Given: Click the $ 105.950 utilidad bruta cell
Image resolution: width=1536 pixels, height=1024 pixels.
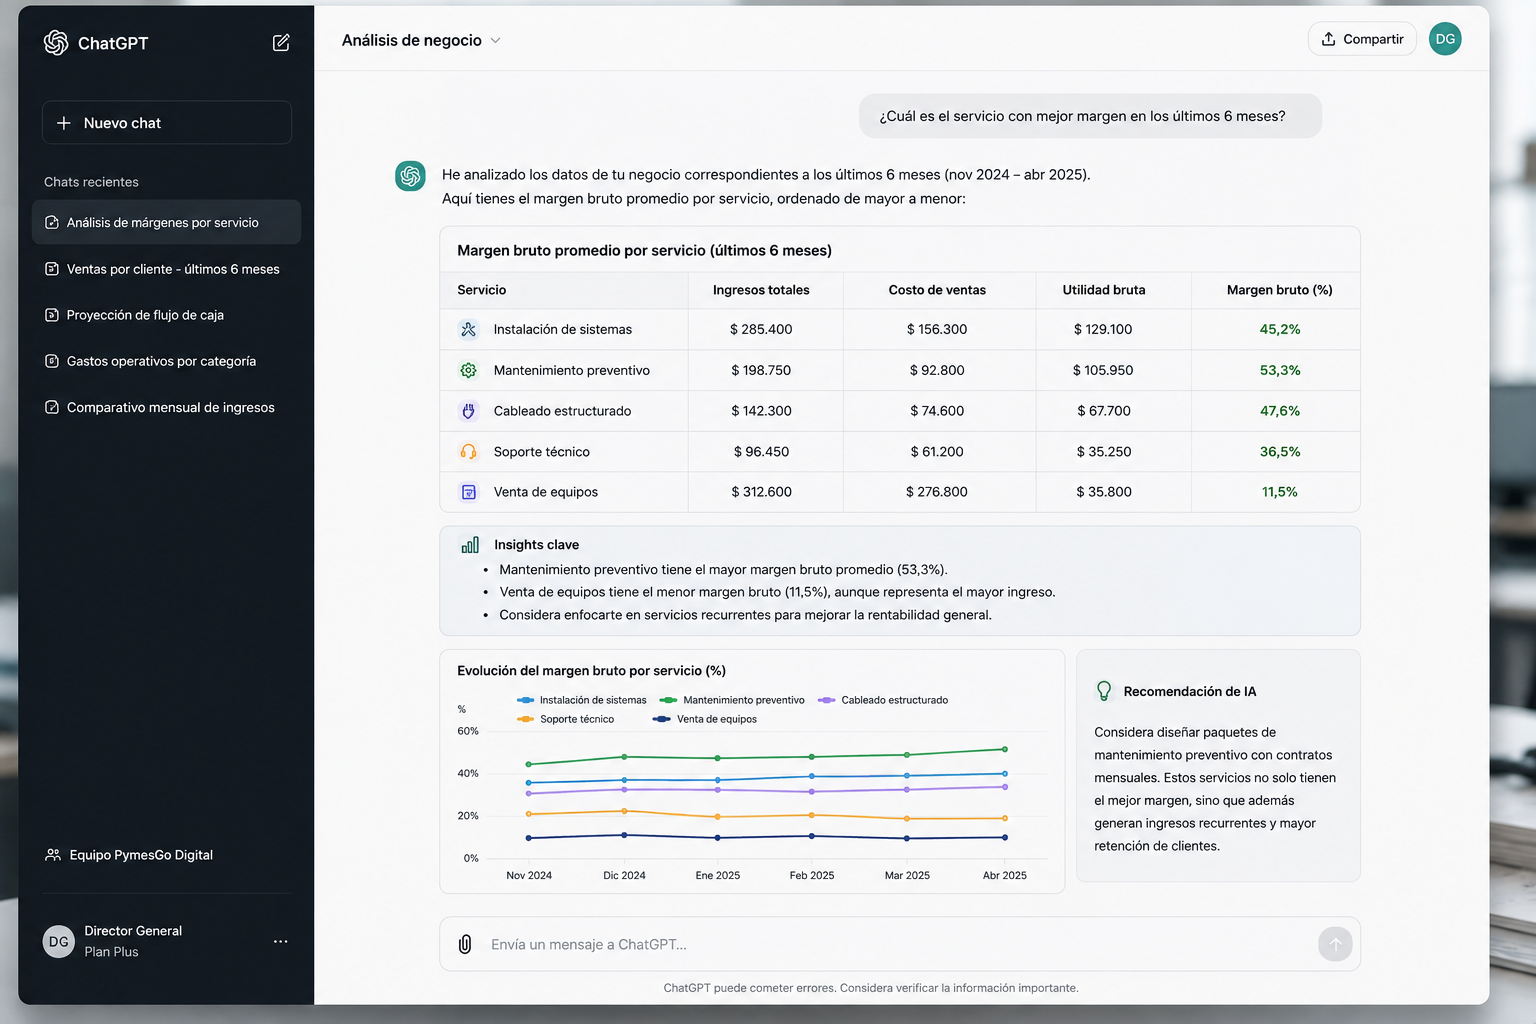Looking at the screenshot, I should tap(1103, 370).
